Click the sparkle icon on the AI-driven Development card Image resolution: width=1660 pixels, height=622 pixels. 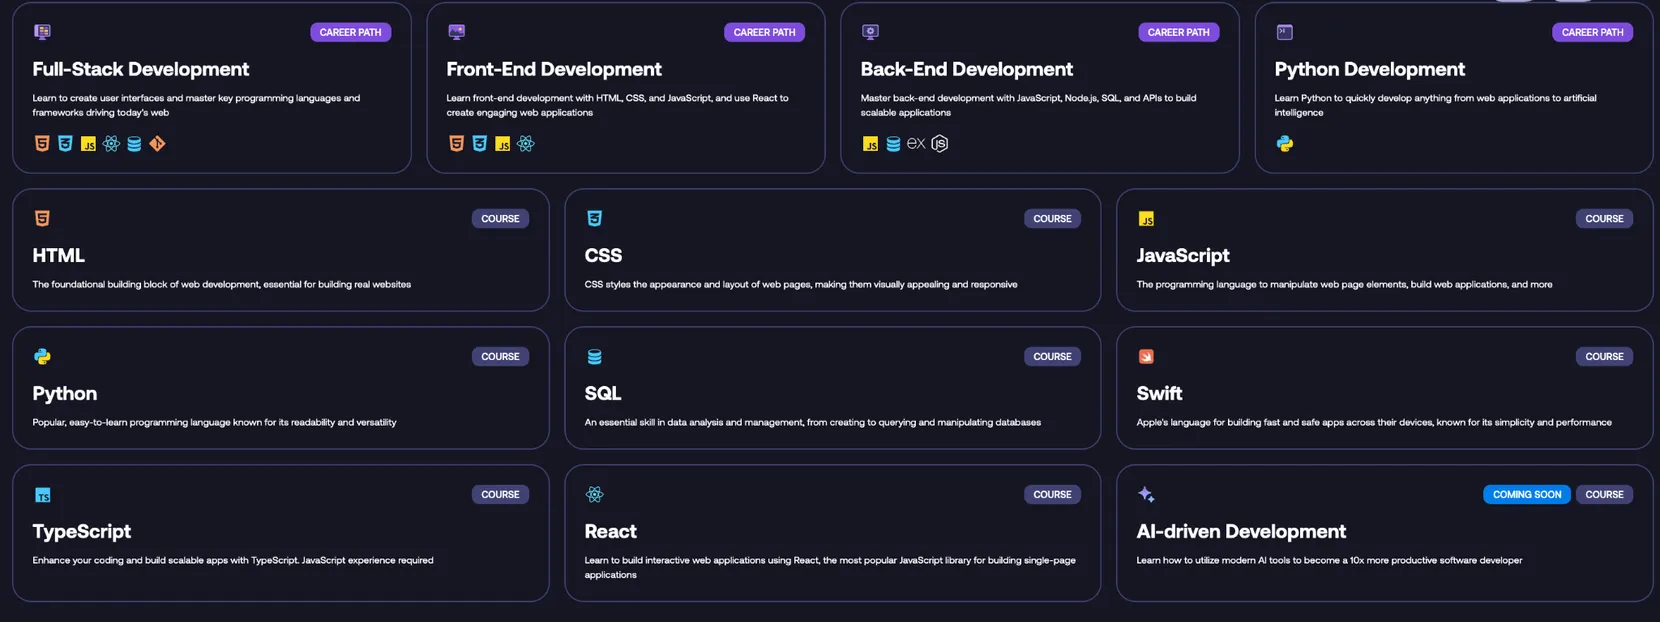click(1146, 494)
